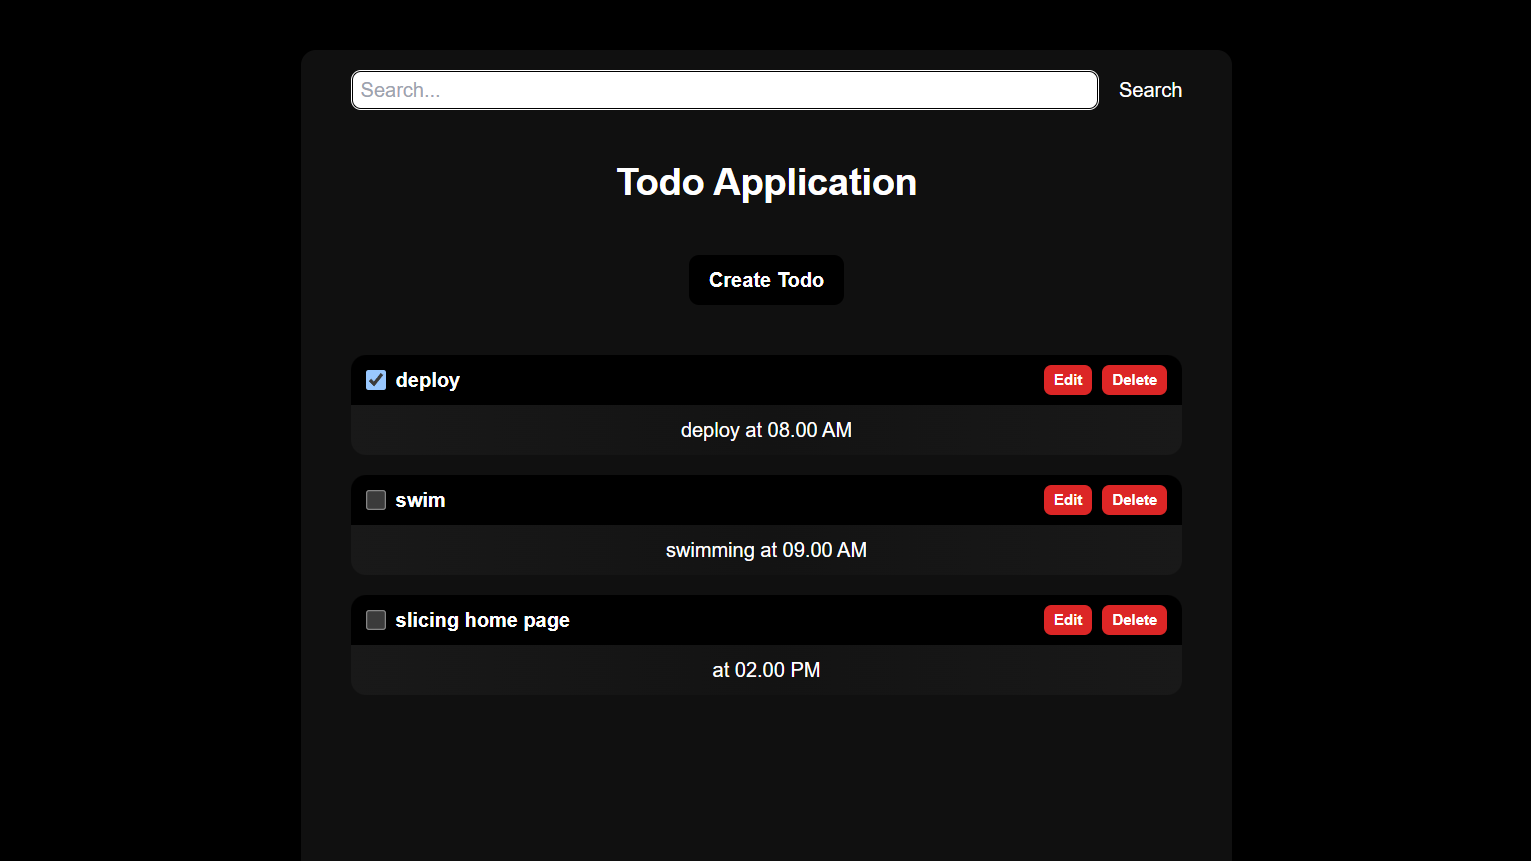Delete the swim todo
The image size is (1531, 861).
(x=1134, y=500)
